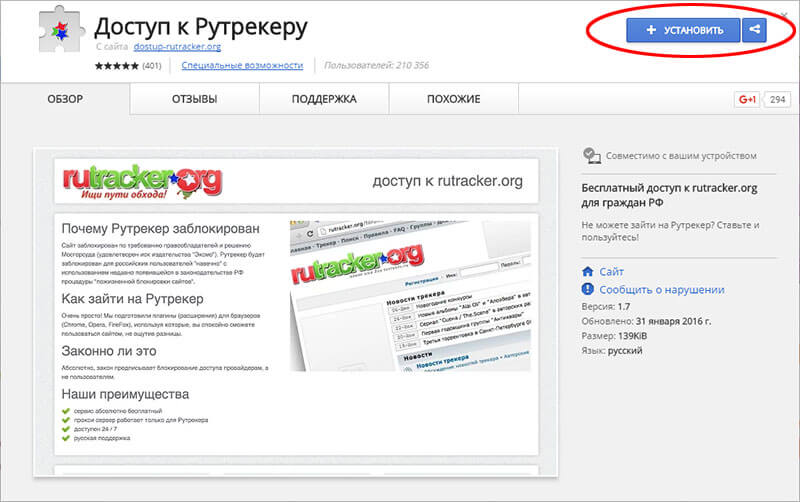Click the report abuse exclamation icon

(588, 289)
